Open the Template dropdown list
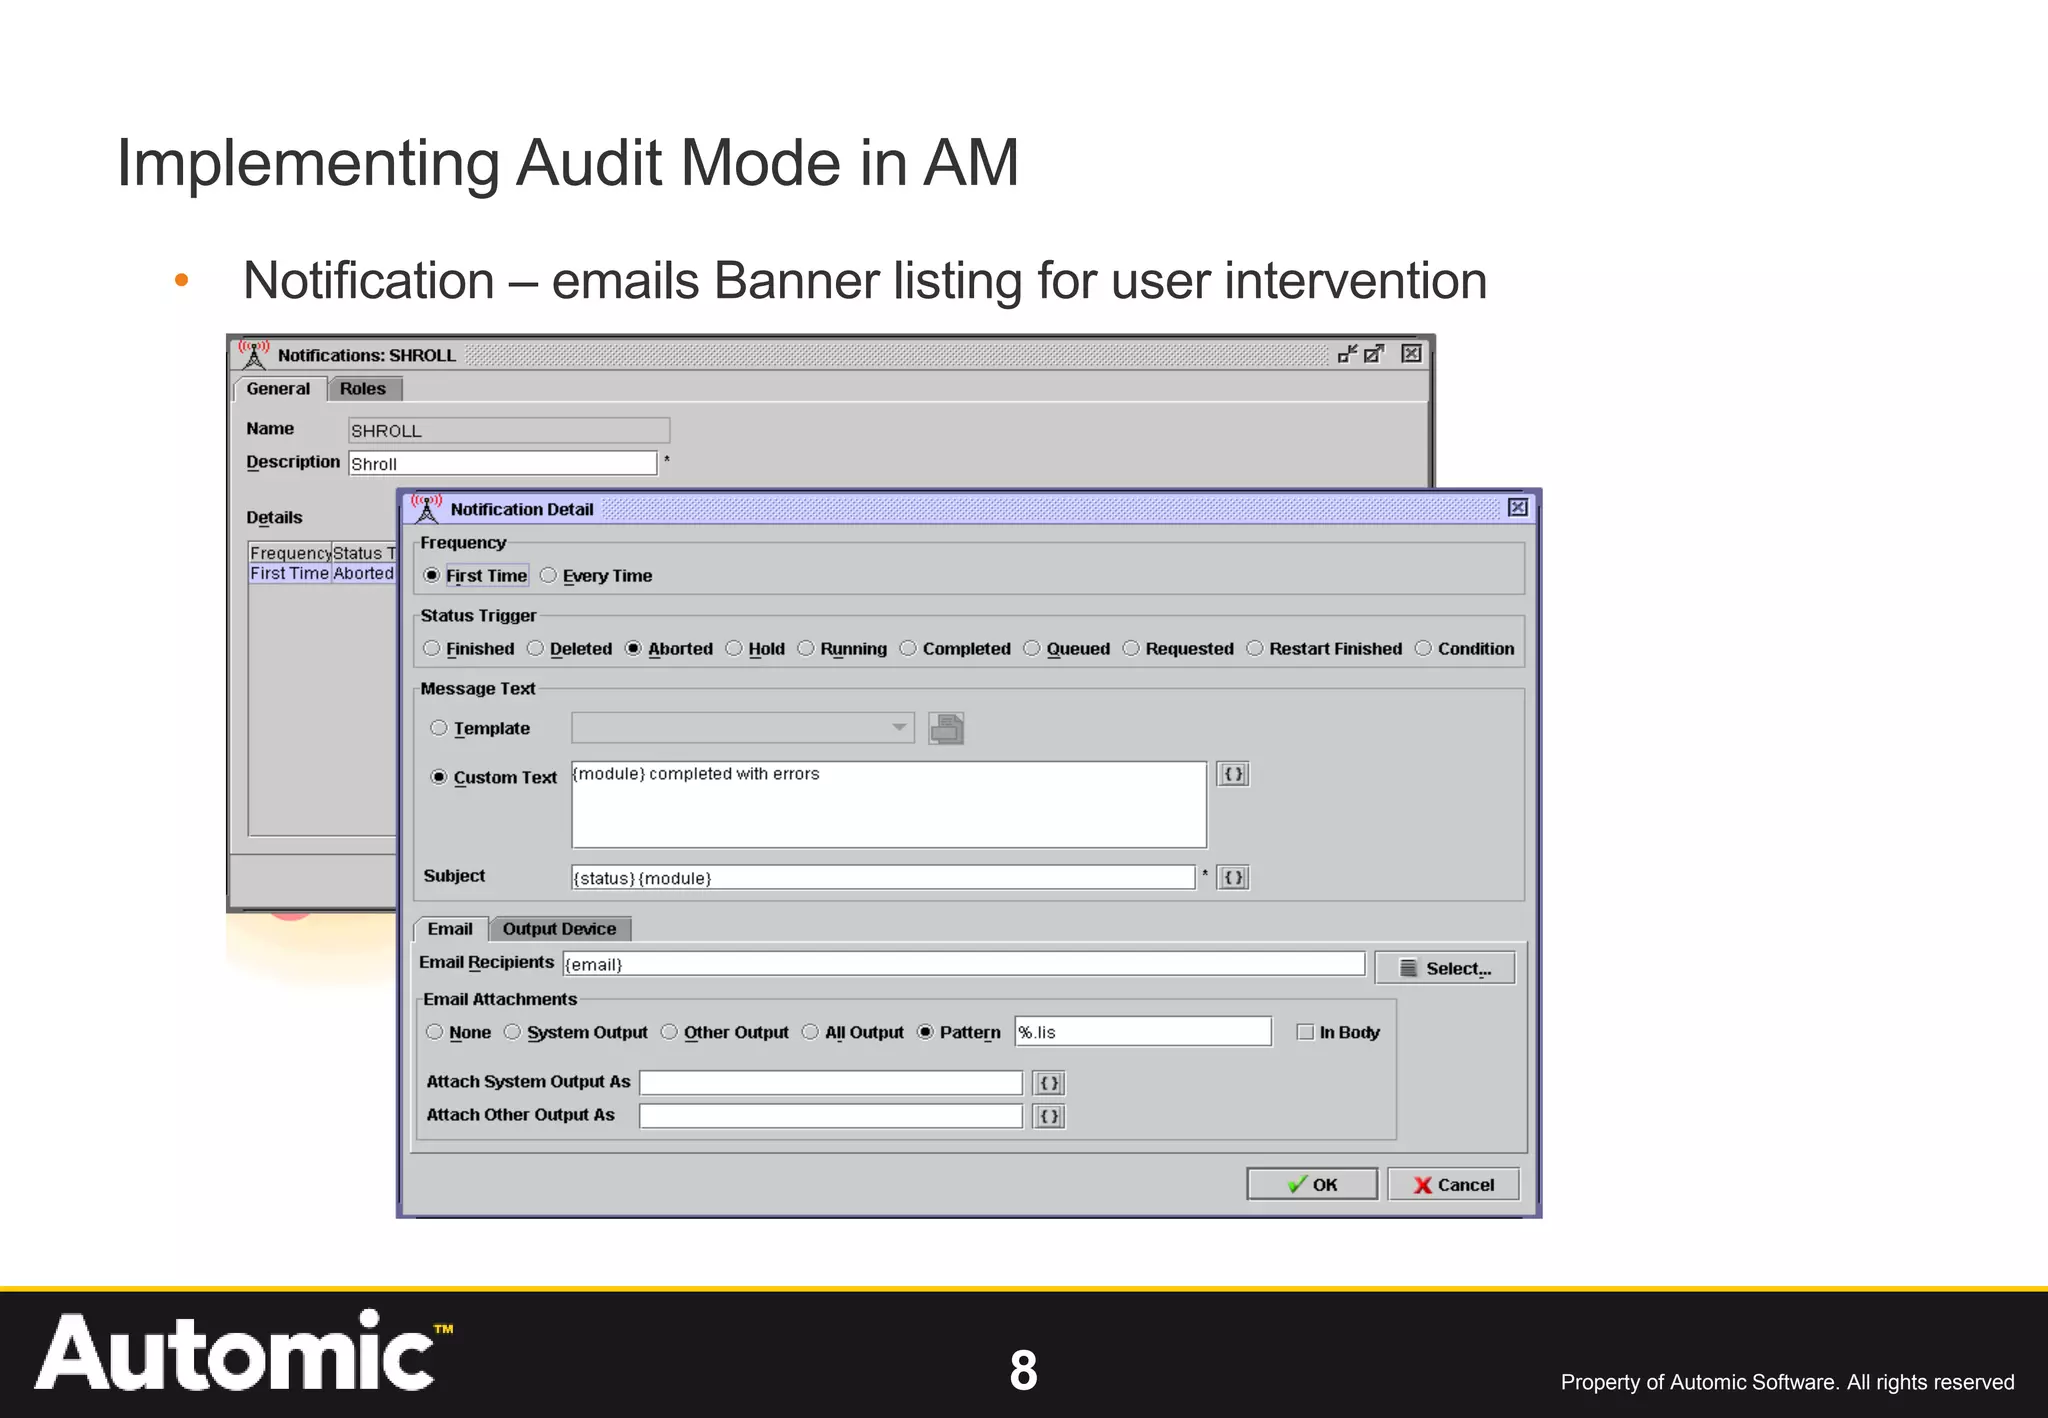 point(742,728)
